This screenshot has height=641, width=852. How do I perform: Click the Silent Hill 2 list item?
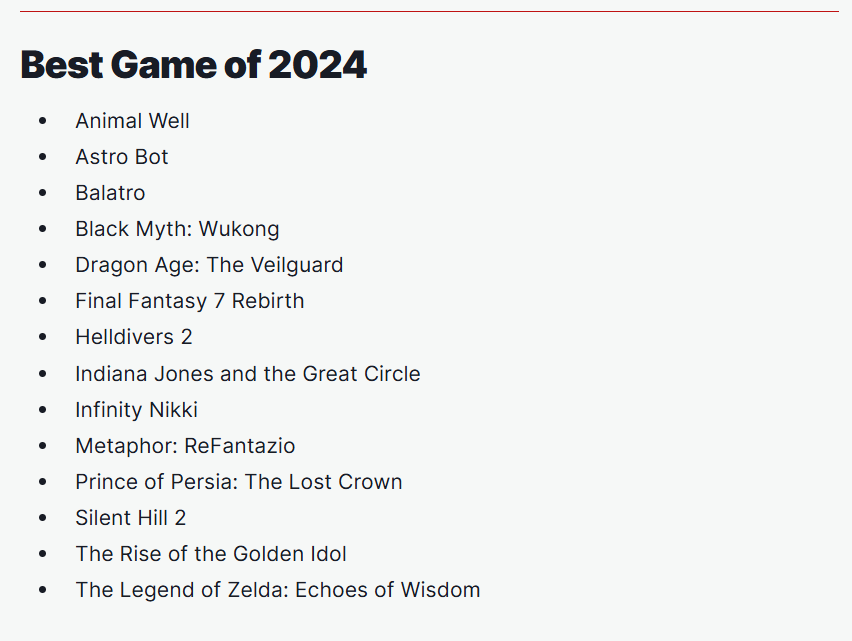[130, 518]
